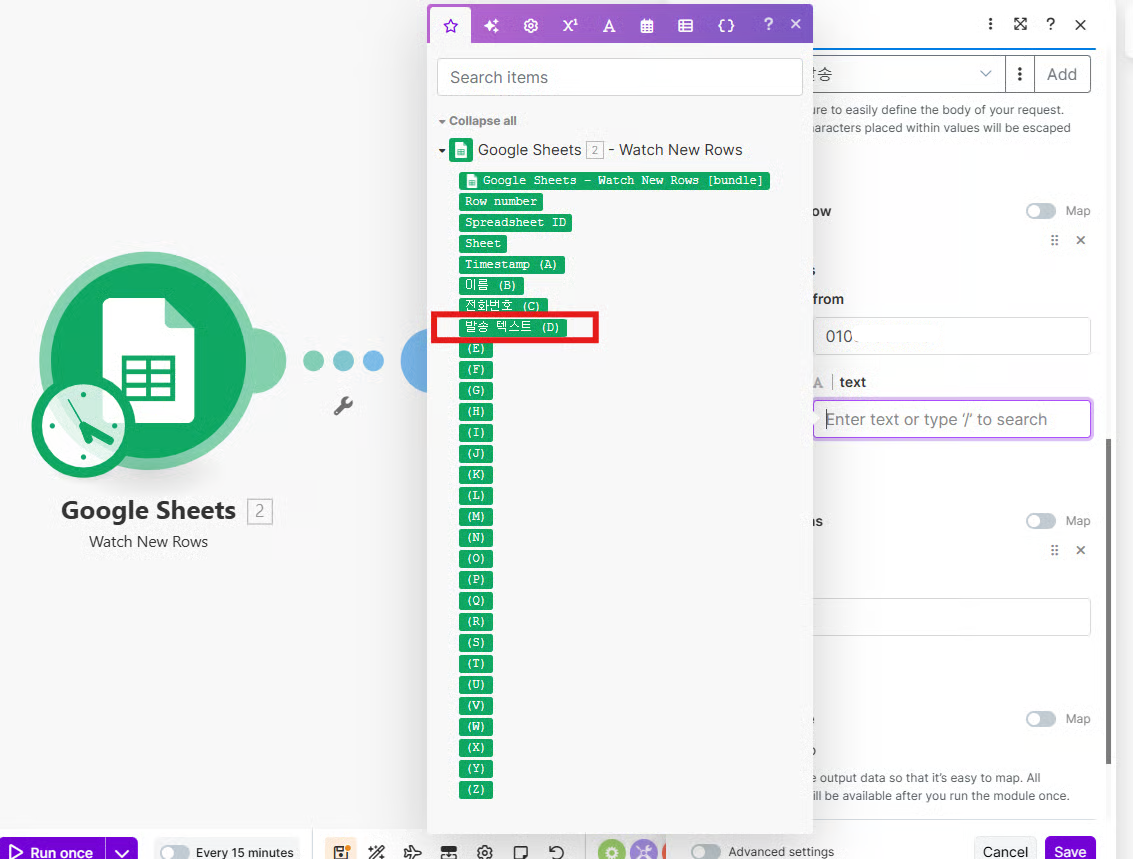Click the Search items input field

(x=619, y=77)
